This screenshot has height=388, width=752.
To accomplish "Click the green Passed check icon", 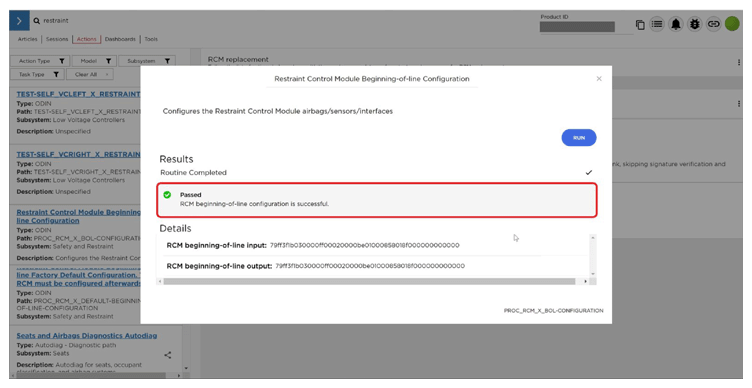I will [167, 195].
